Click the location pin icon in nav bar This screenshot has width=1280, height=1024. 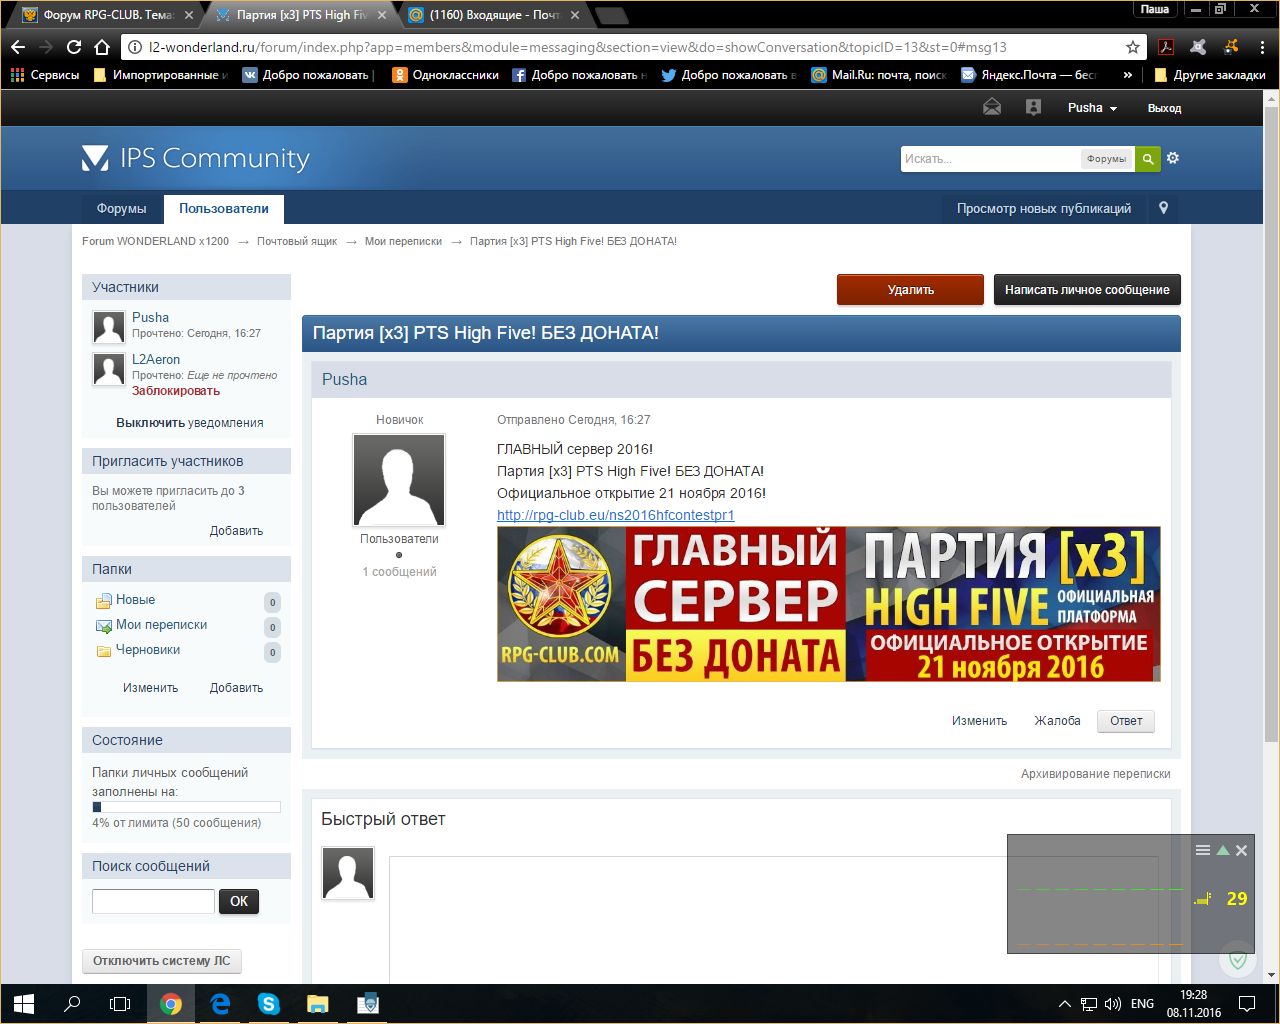[1163, 208]
